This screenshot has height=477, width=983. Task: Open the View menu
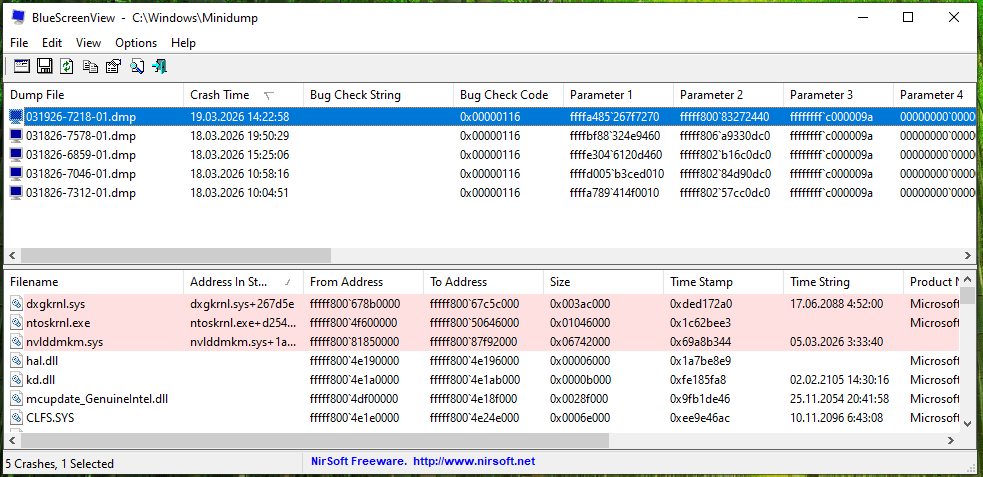pos(88,43)
